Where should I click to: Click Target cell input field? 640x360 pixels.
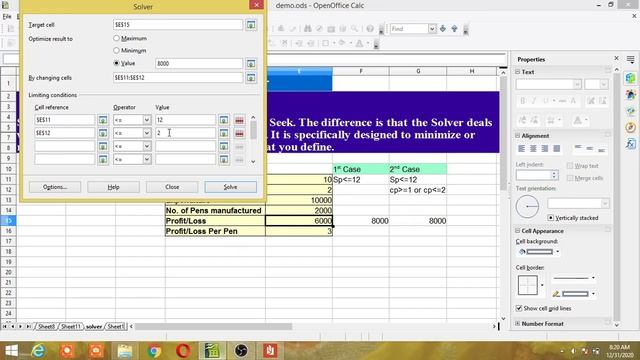[178, 25]
